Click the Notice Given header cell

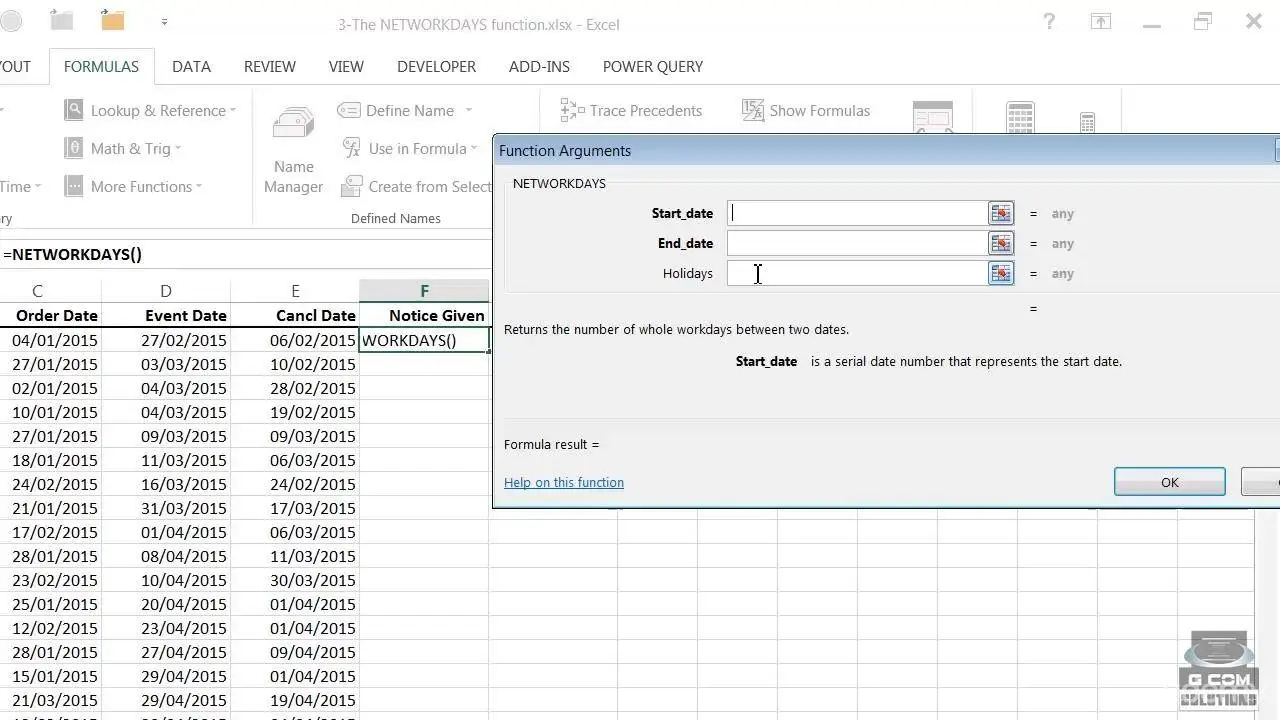click(x=424, y=316)
